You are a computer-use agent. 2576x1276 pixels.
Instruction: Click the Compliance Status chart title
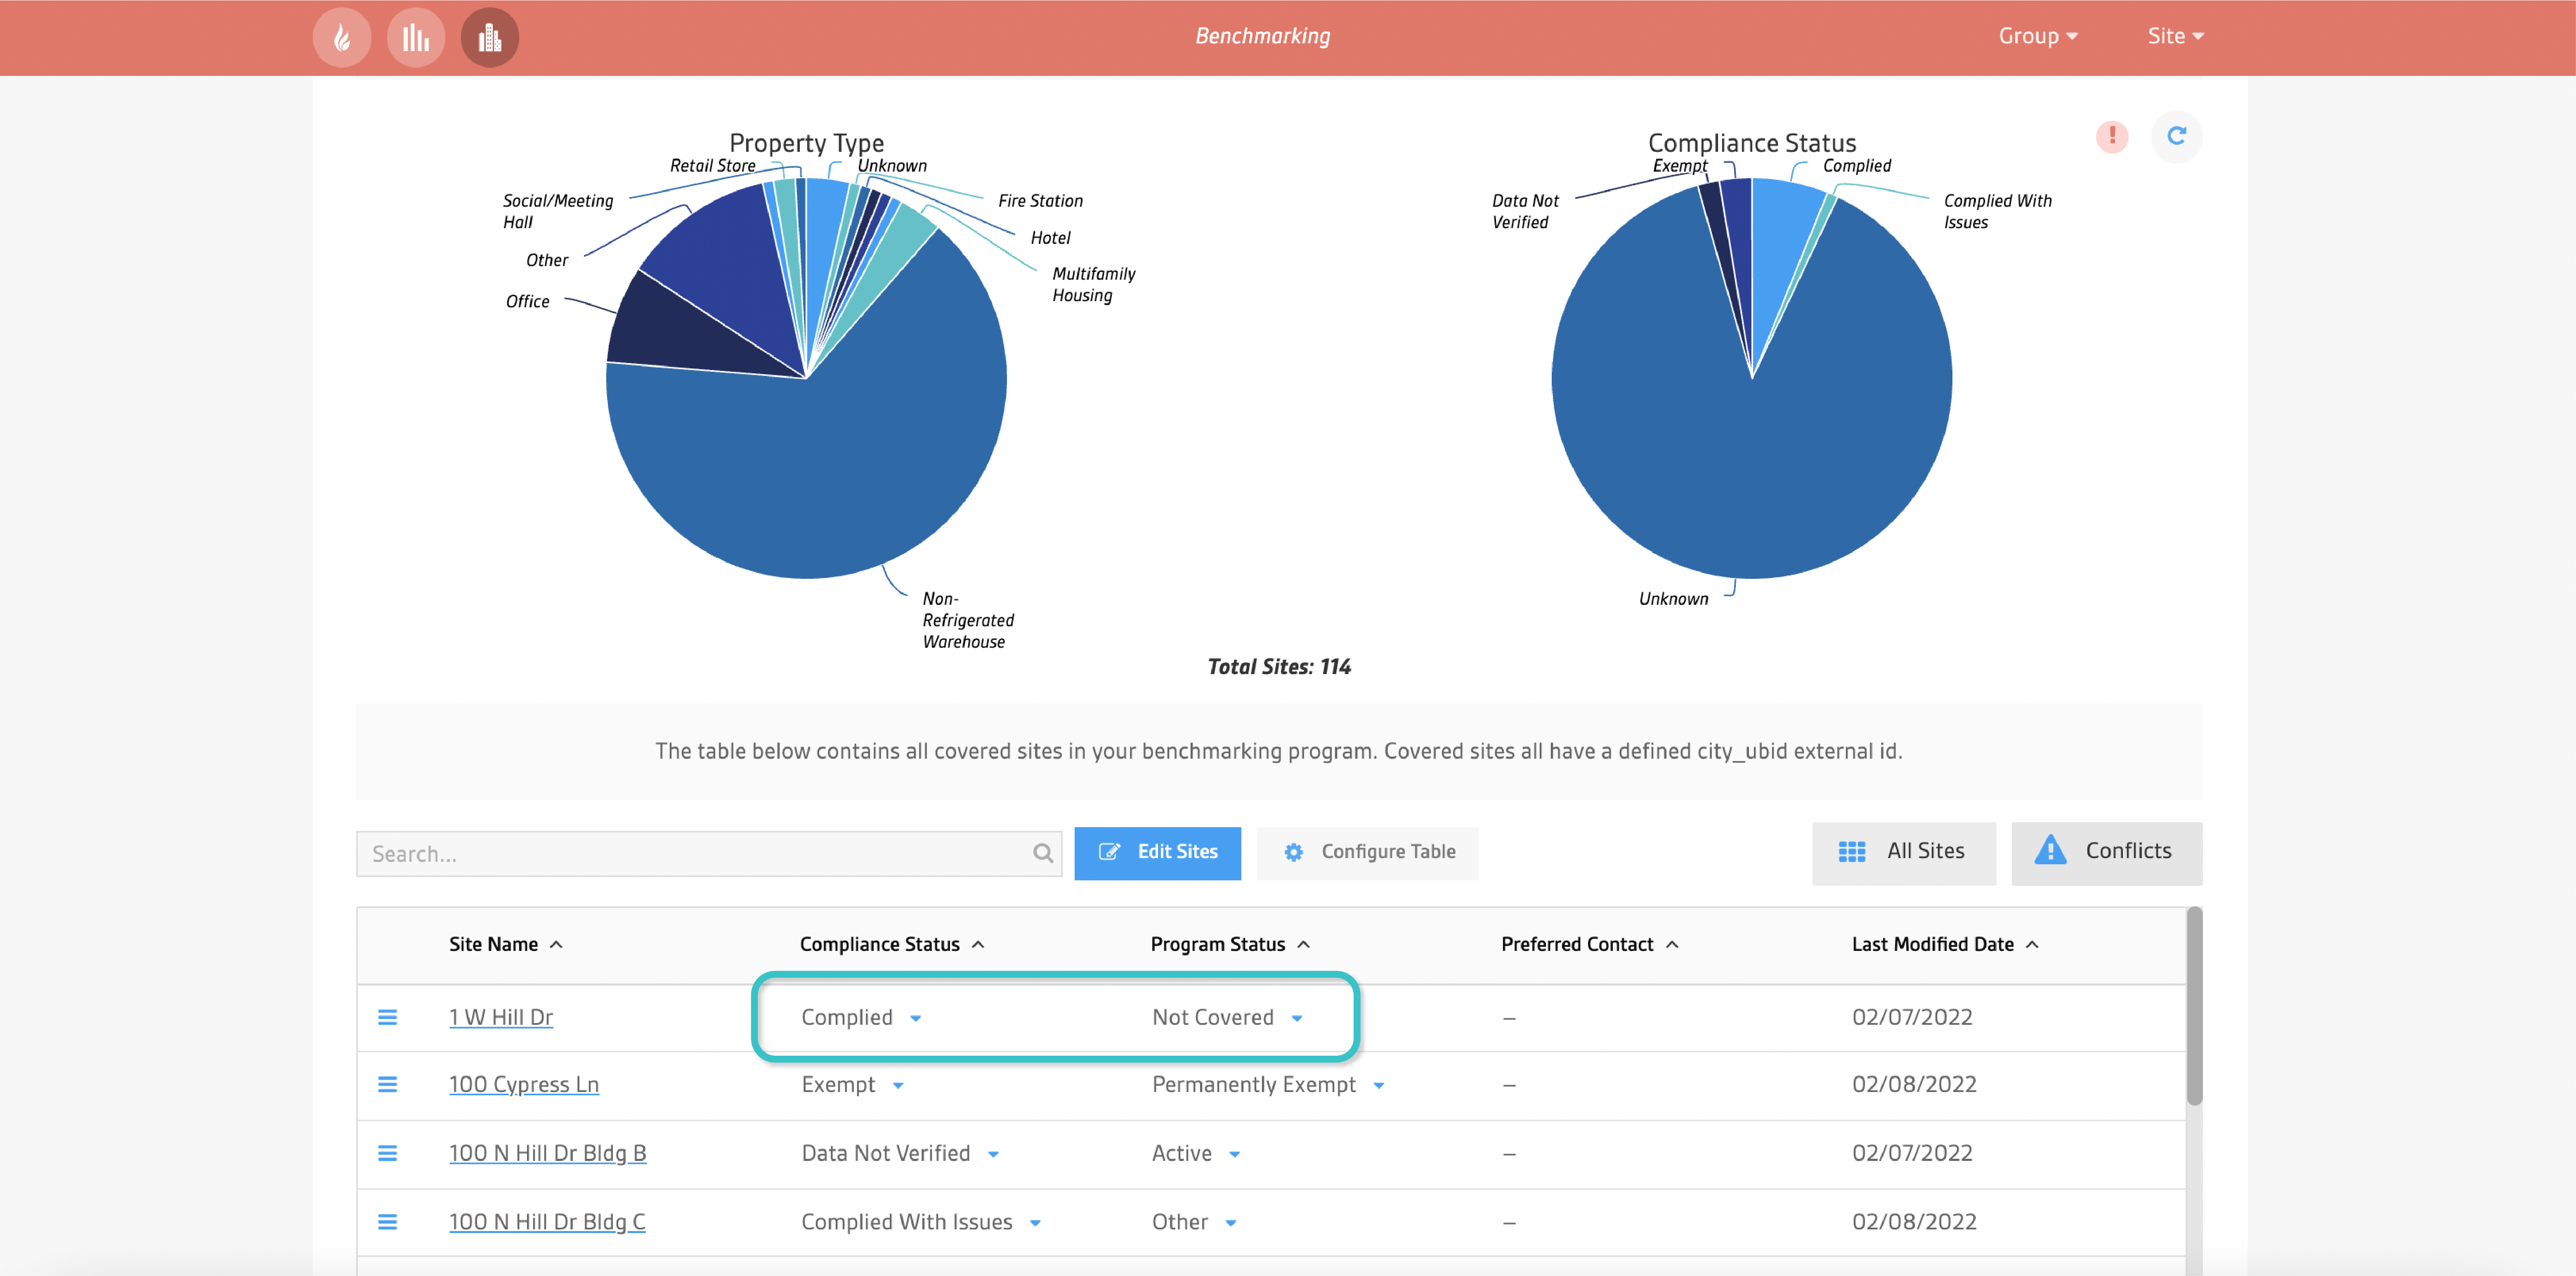coord(1752,143)
